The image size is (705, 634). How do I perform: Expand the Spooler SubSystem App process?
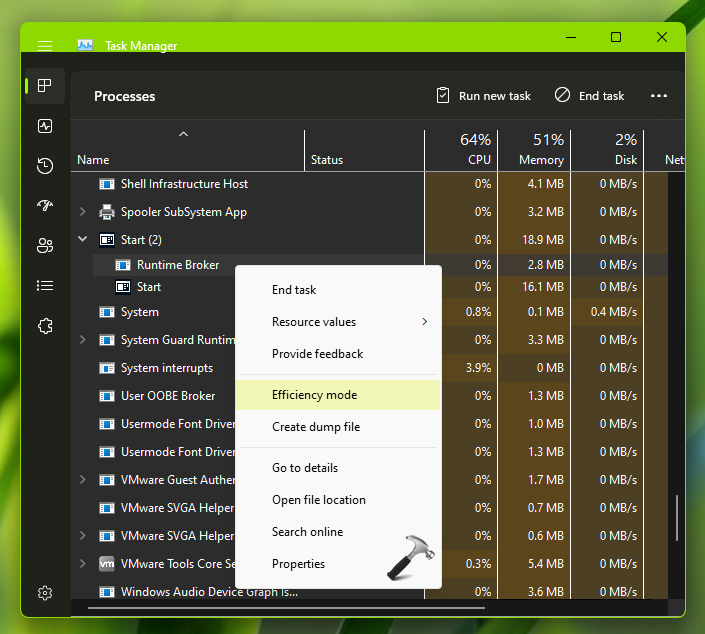(x=83, y=212)
